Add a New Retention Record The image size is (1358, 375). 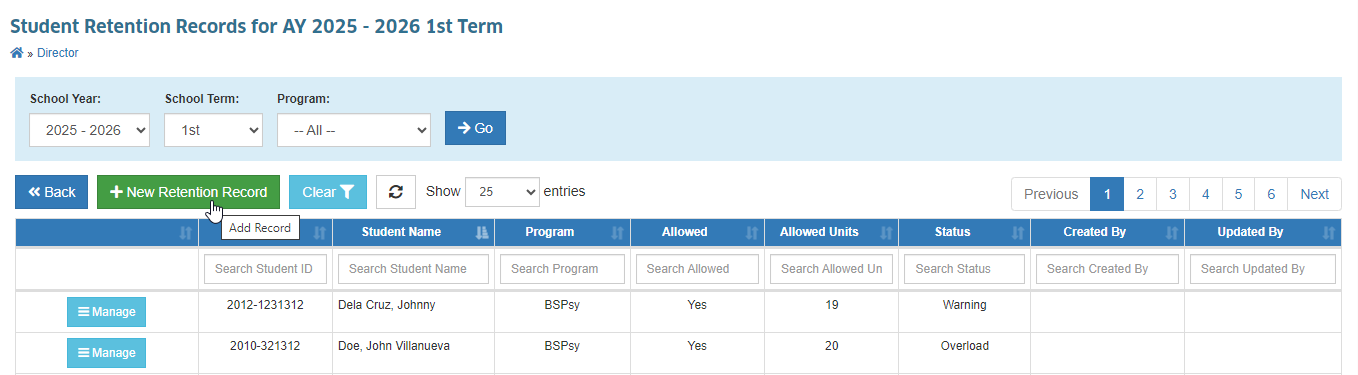(188, 192)
